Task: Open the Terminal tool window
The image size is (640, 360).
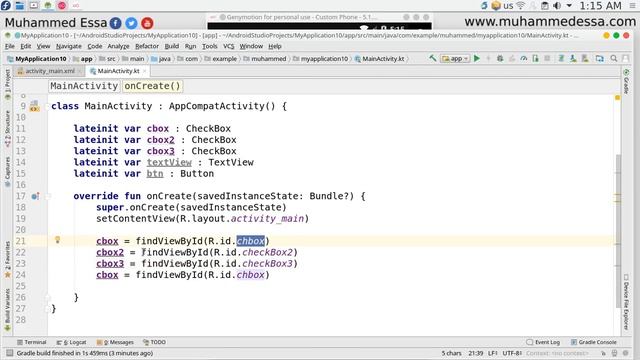Action: (x=31, y=342)
